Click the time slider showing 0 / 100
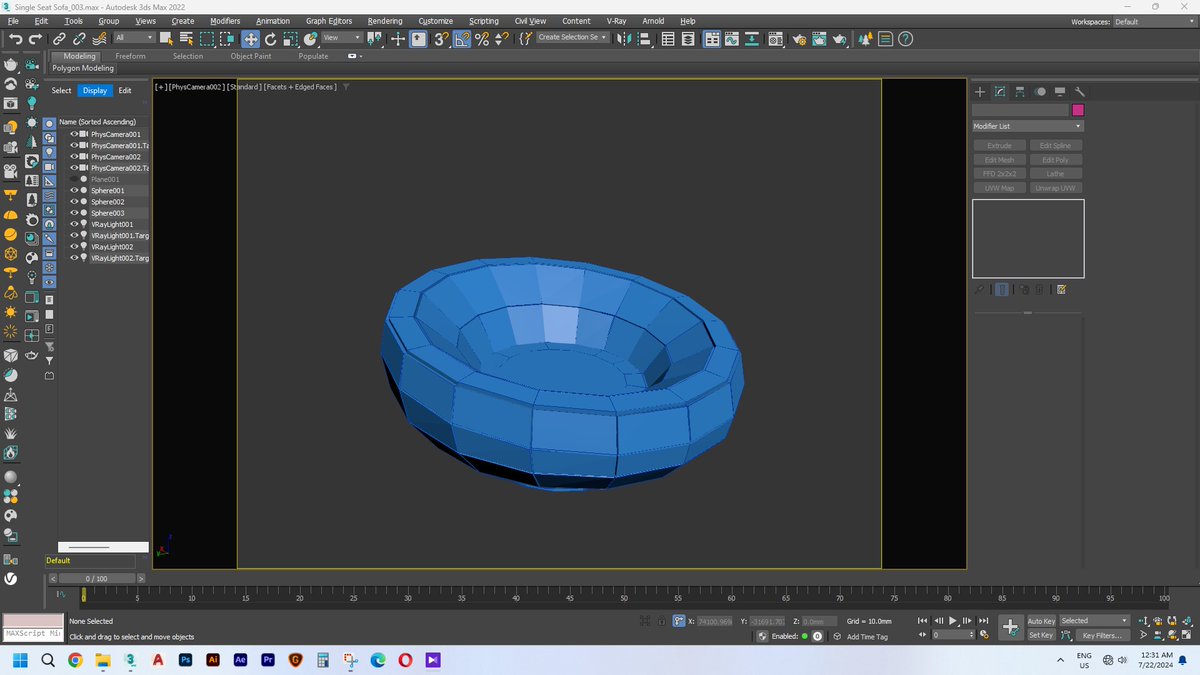Viewport: 1200px width, 675px height. [x=97, y=578]
